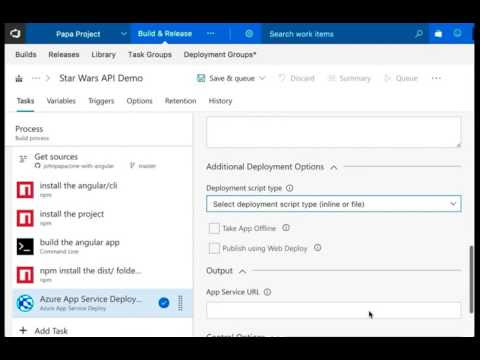Switch to the Retention tab
Image resolution: width=480 pixels, height=360 pixels.
tap(180, 101)
